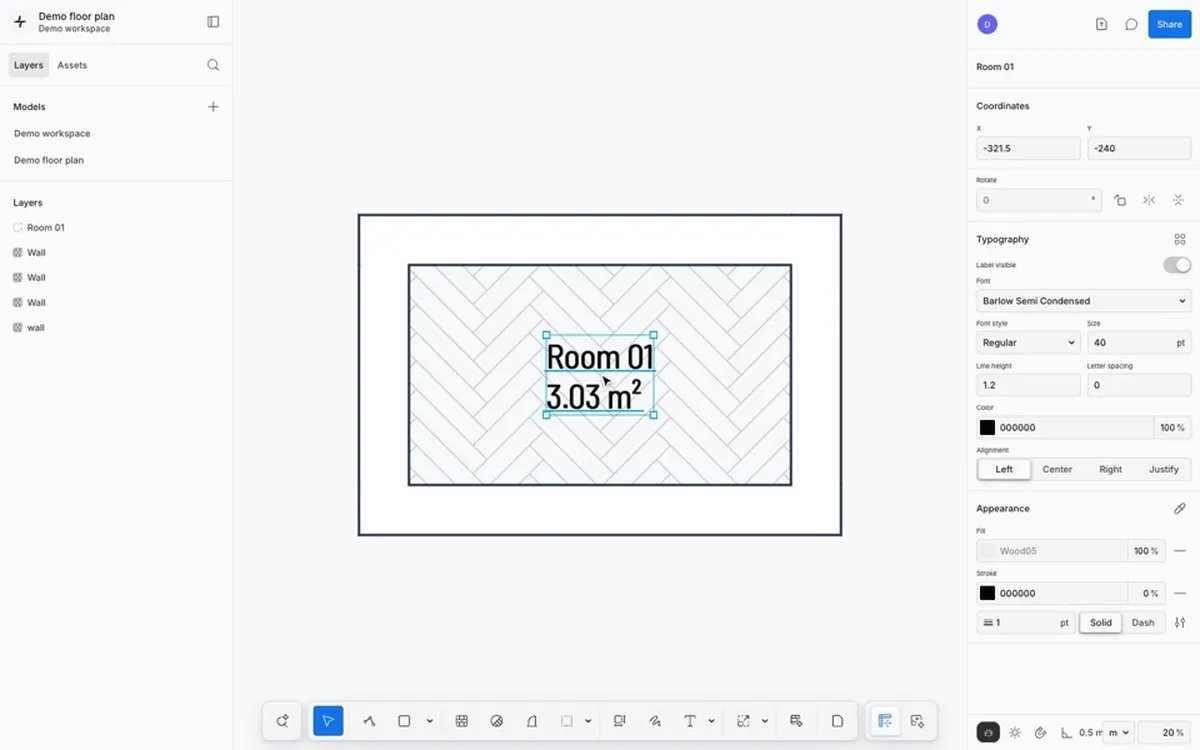The image size is (1200, 750).
Task: Set text alignment to Justify
Action: tap(1164, 469)
